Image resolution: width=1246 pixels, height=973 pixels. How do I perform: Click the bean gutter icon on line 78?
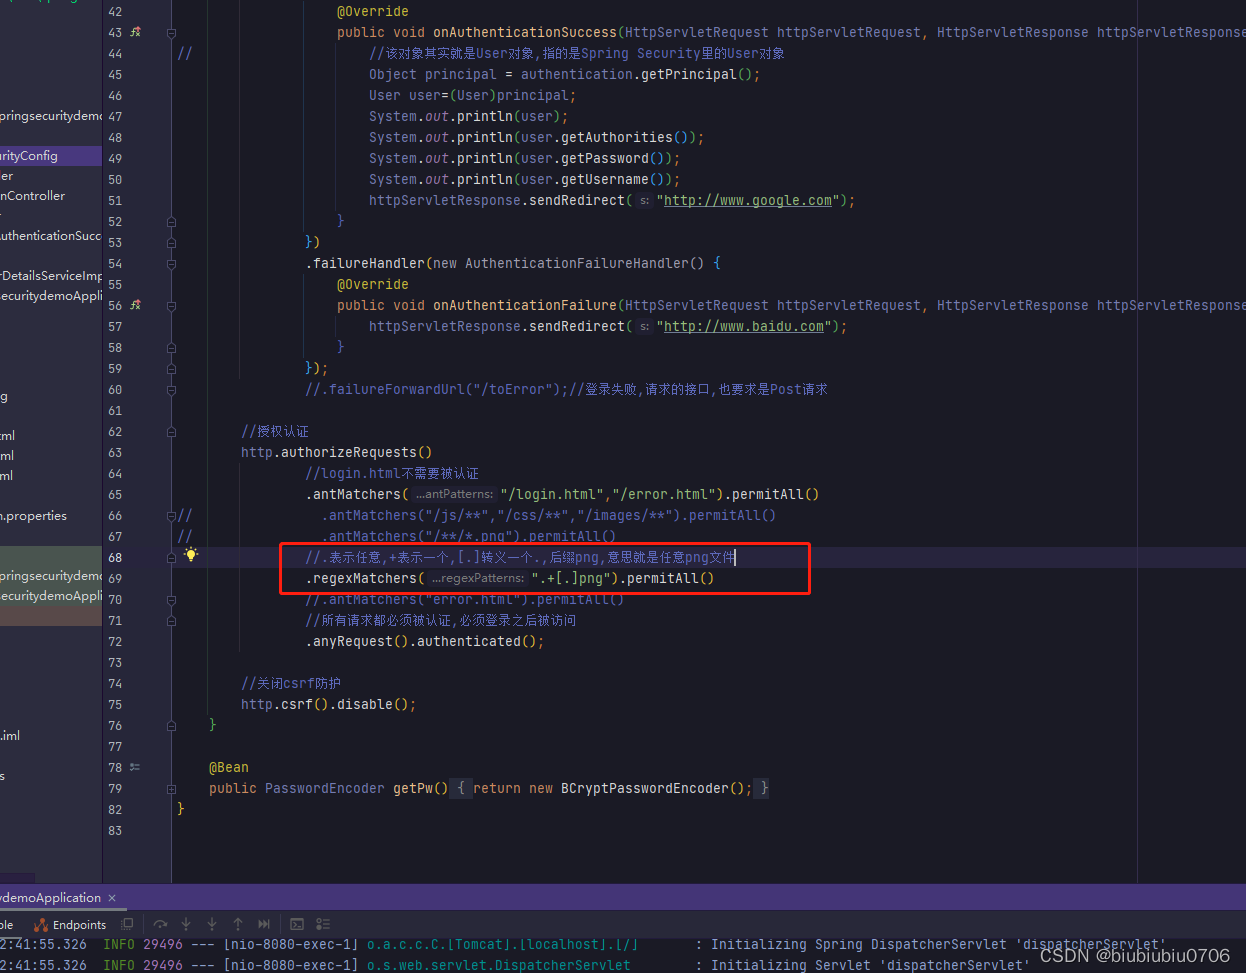(x=135, y=767)
